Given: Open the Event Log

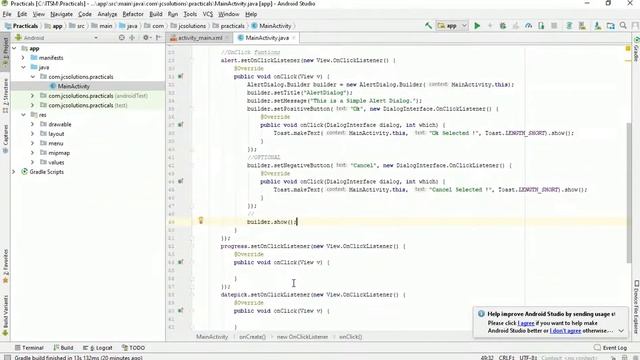Looking at the screenshot, I should [x=611, y=348].
